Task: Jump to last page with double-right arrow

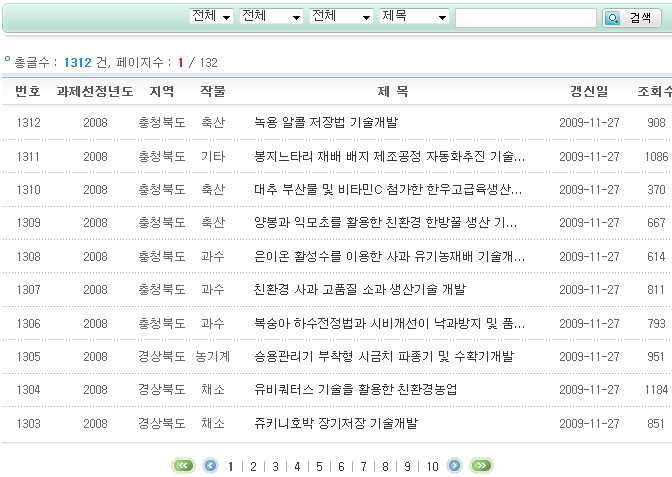Action: click(x=481, y=465)
